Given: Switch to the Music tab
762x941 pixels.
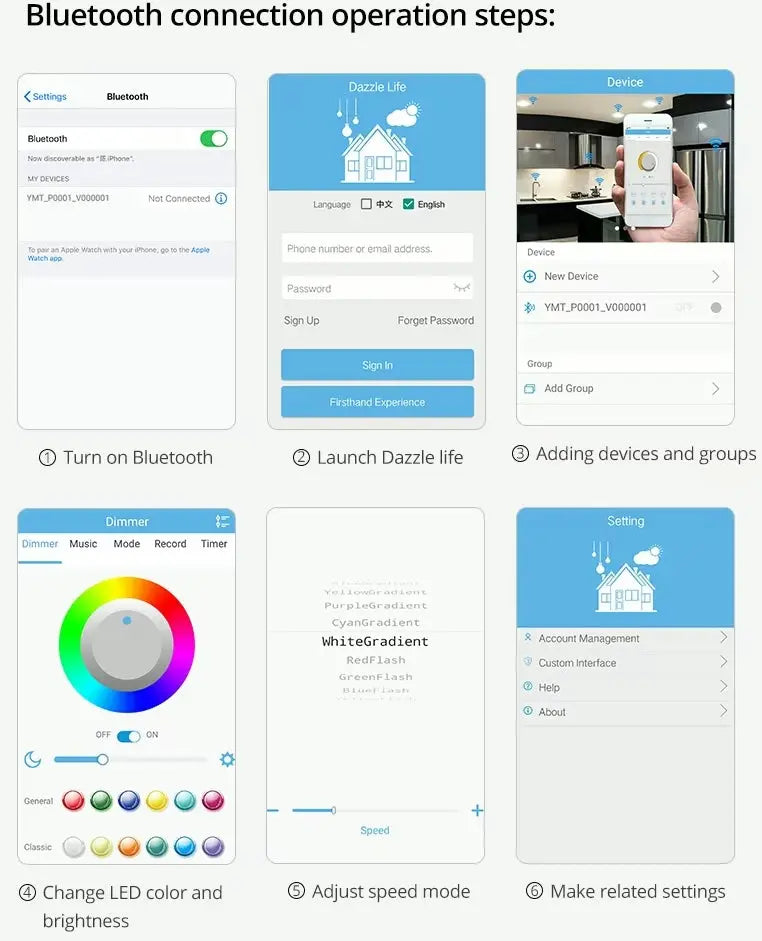Looking at the screenshot, I should 83,544.
